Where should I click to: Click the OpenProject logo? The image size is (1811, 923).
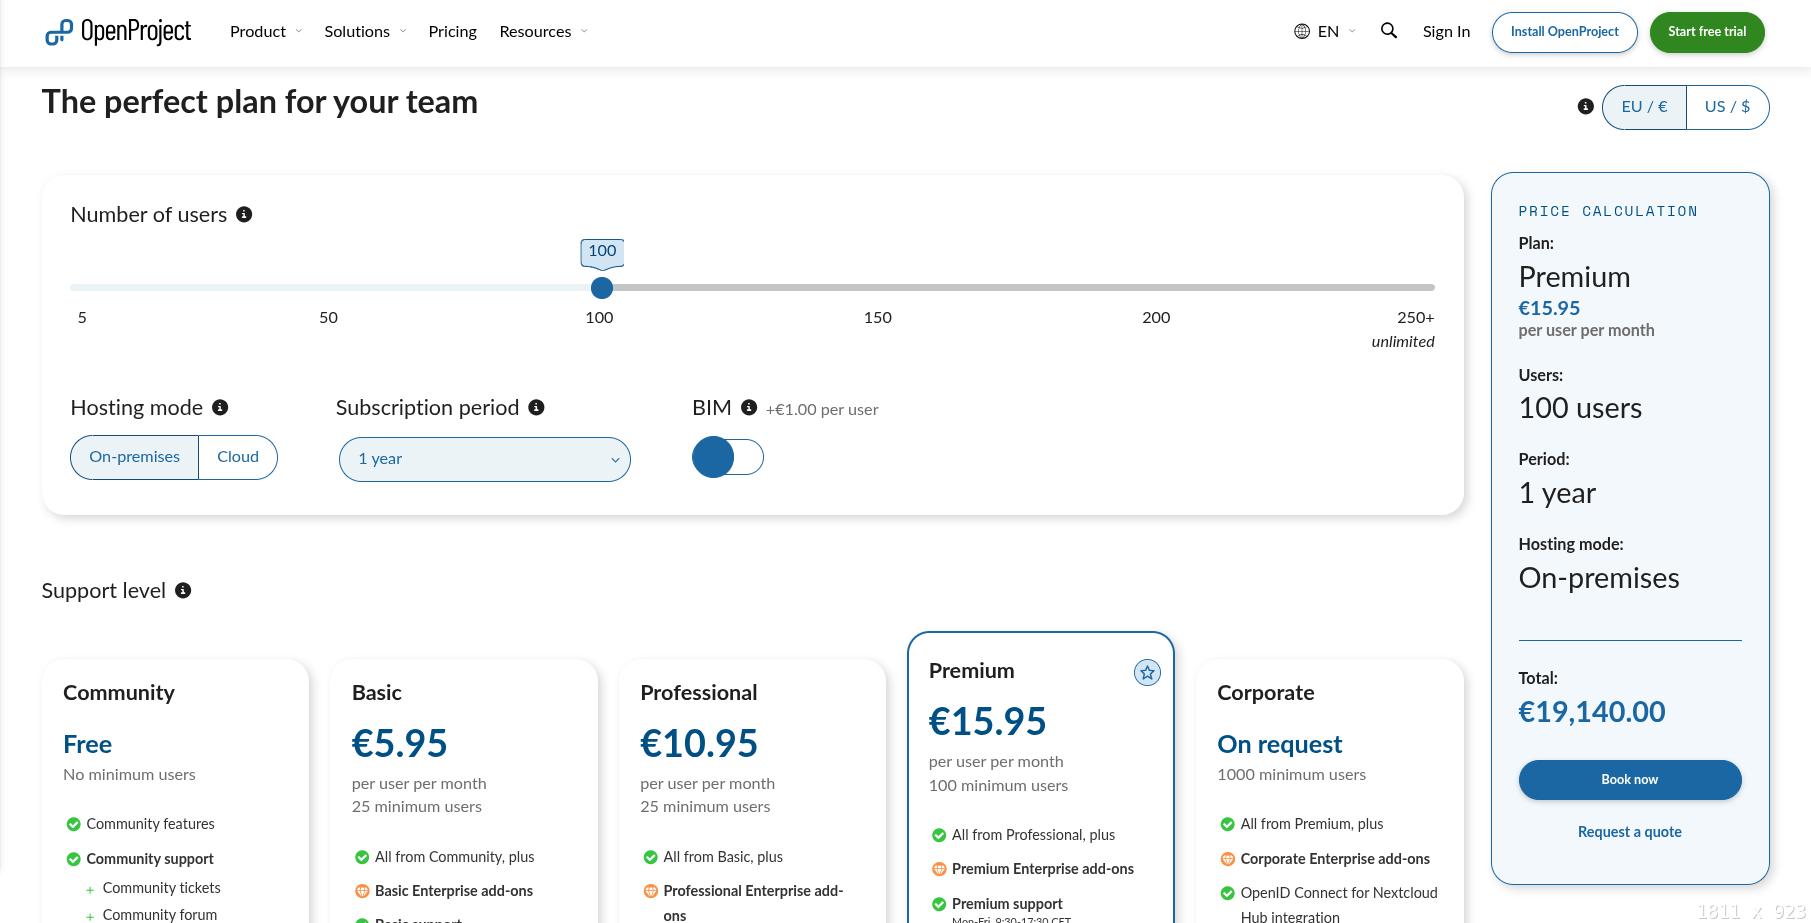point(118,32)
